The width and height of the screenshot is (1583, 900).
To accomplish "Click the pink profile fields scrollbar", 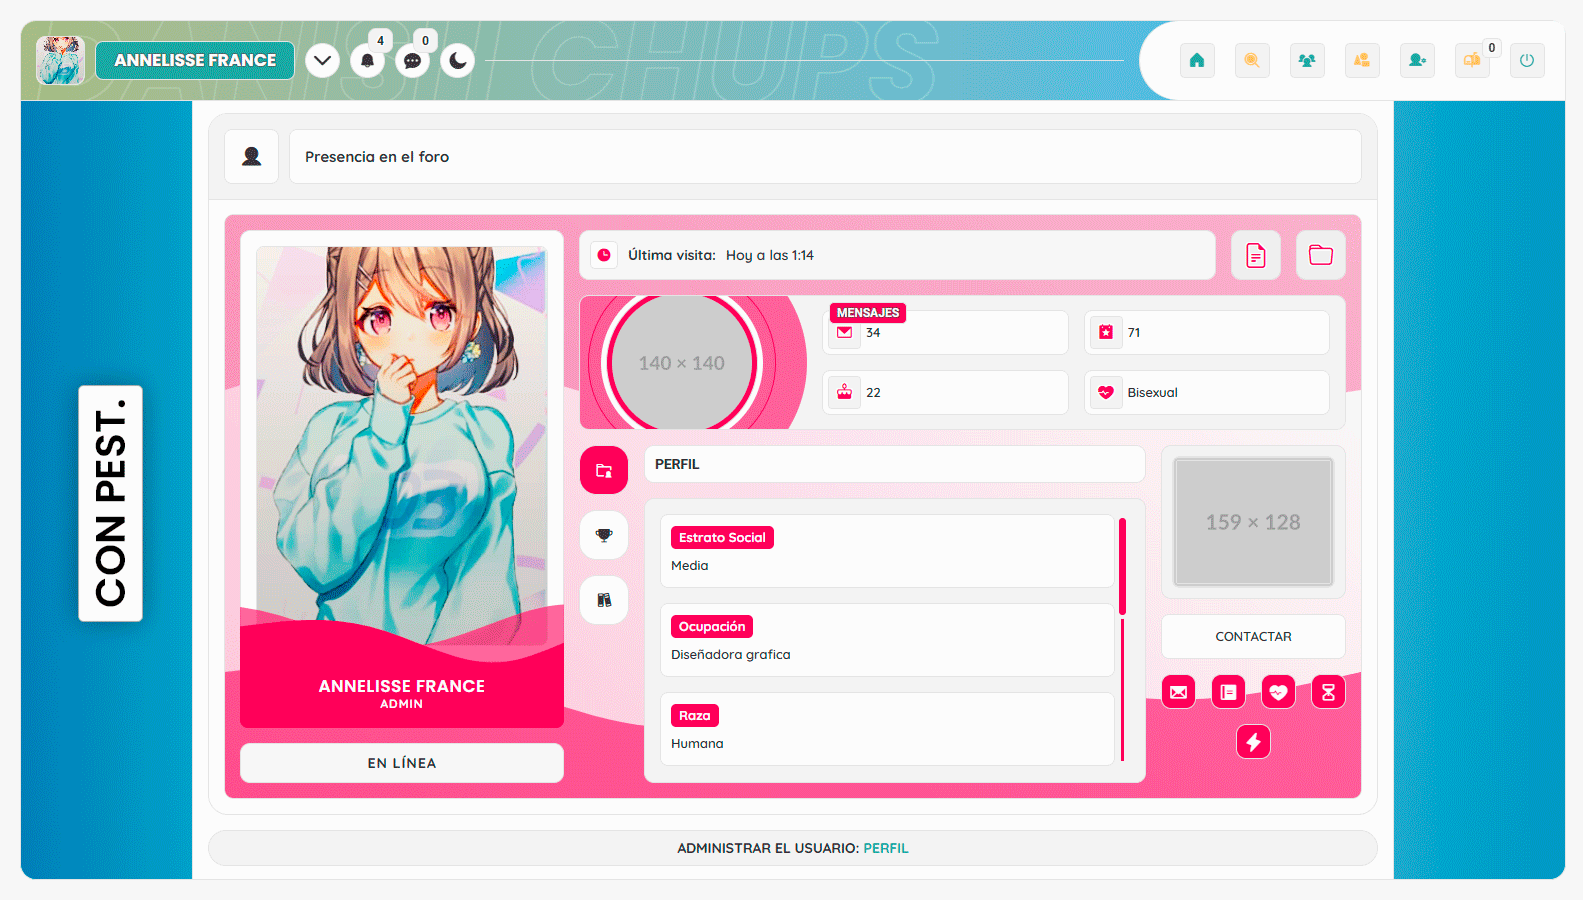I will [1122, 567].
